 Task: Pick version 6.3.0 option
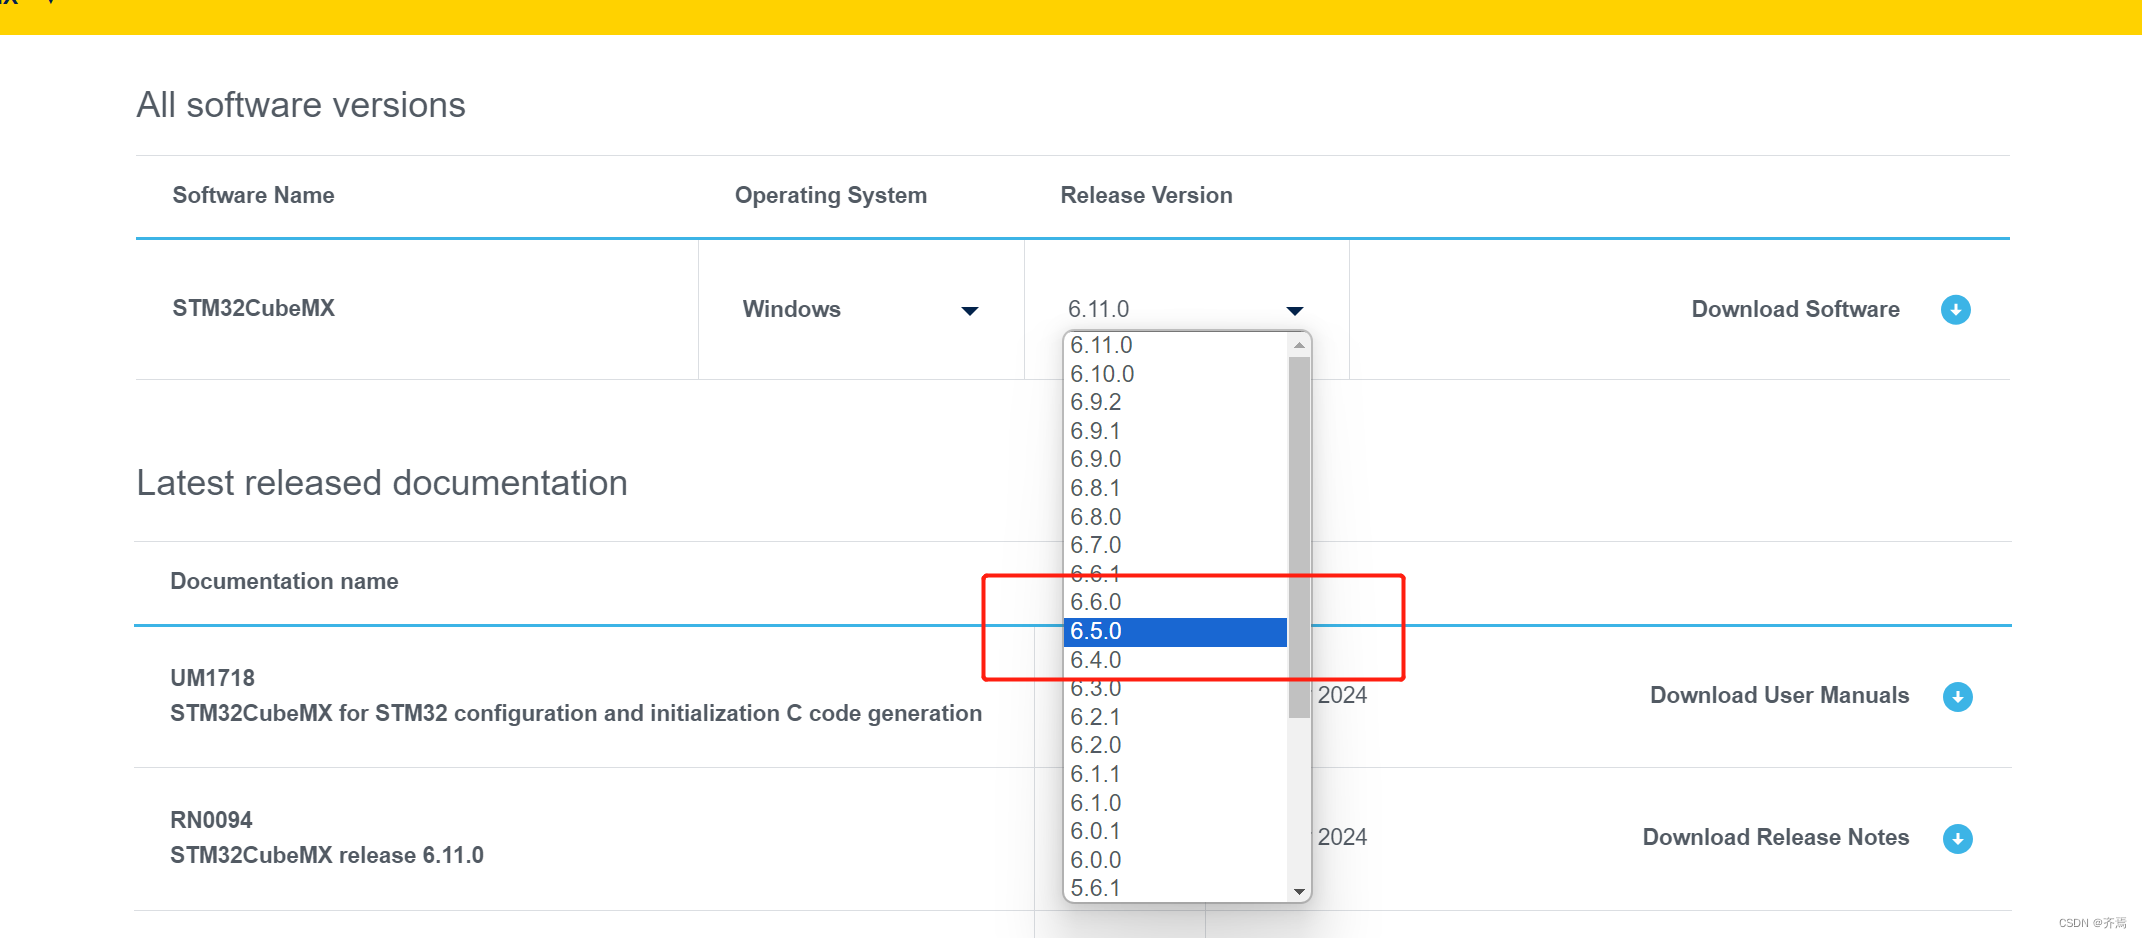coord(1176,688)
